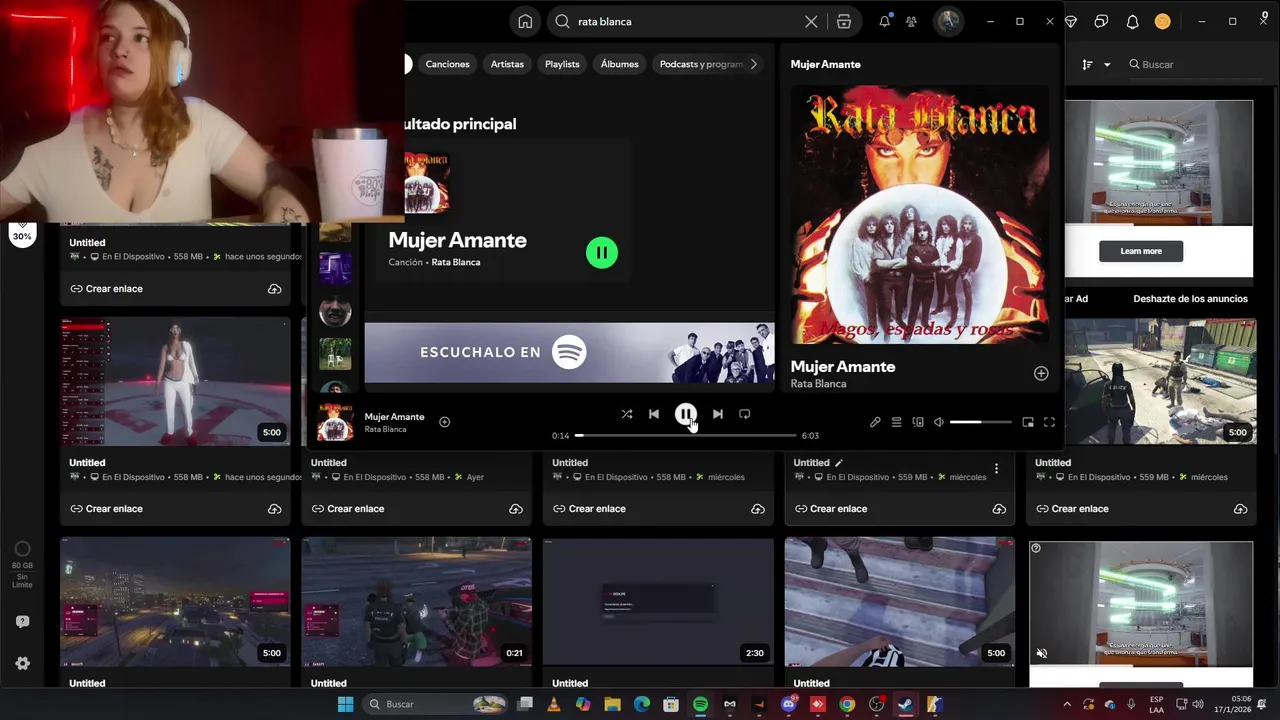Screen dimensions: 1280x720
Task: Open Spotify from taskbar
Action: (x=700, y=704)
